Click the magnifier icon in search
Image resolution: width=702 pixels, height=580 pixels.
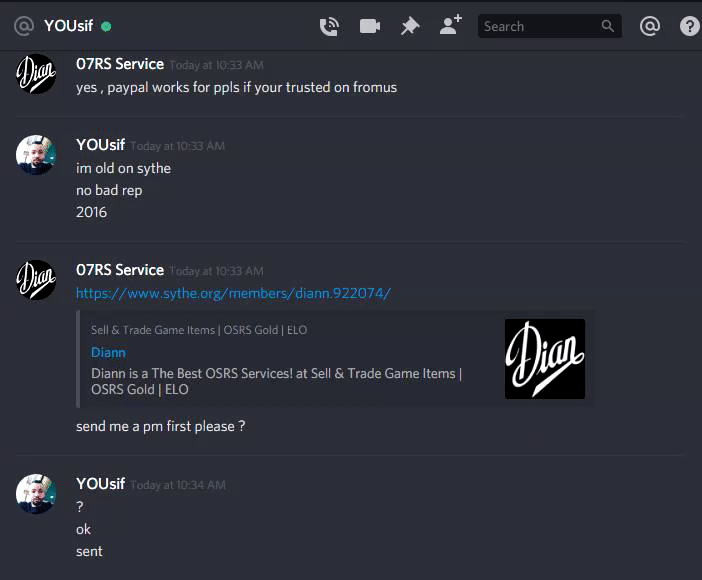[x=608, y=26]
